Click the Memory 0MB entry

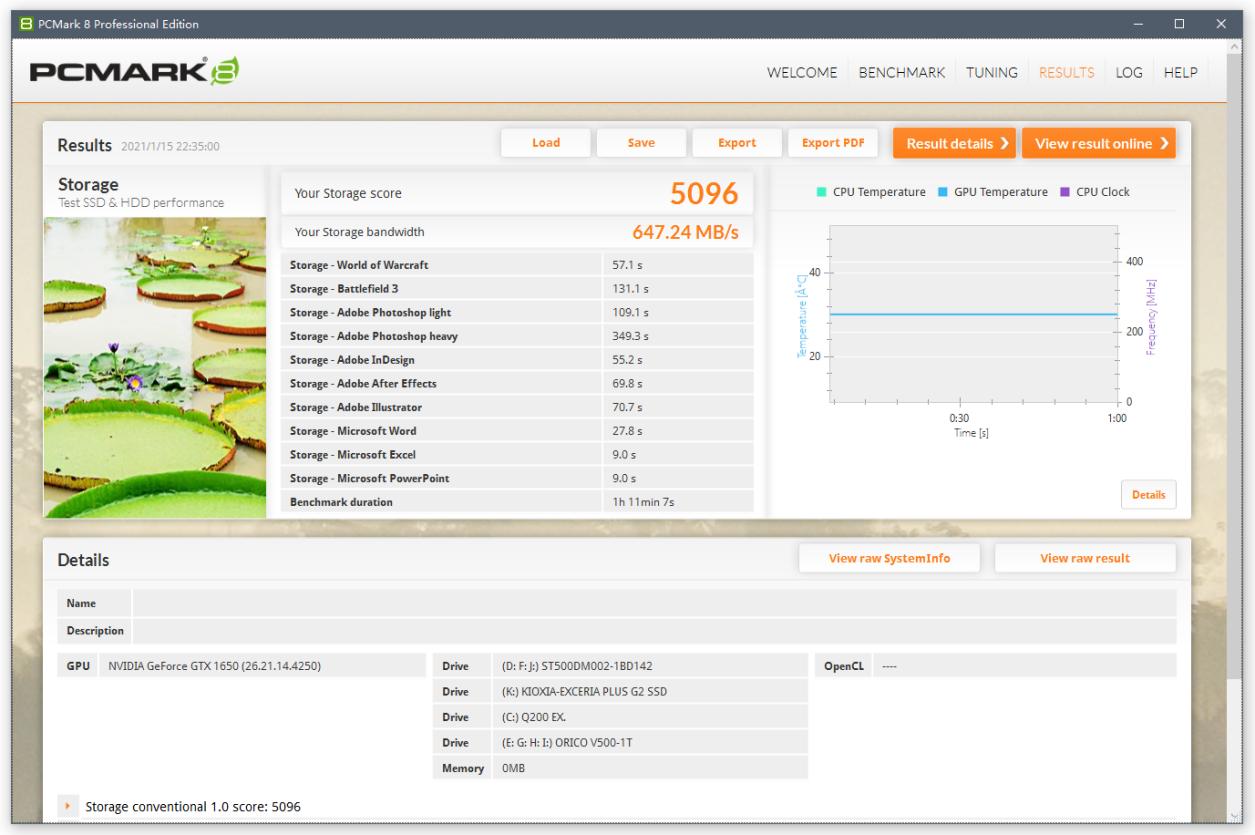[622, 767]
